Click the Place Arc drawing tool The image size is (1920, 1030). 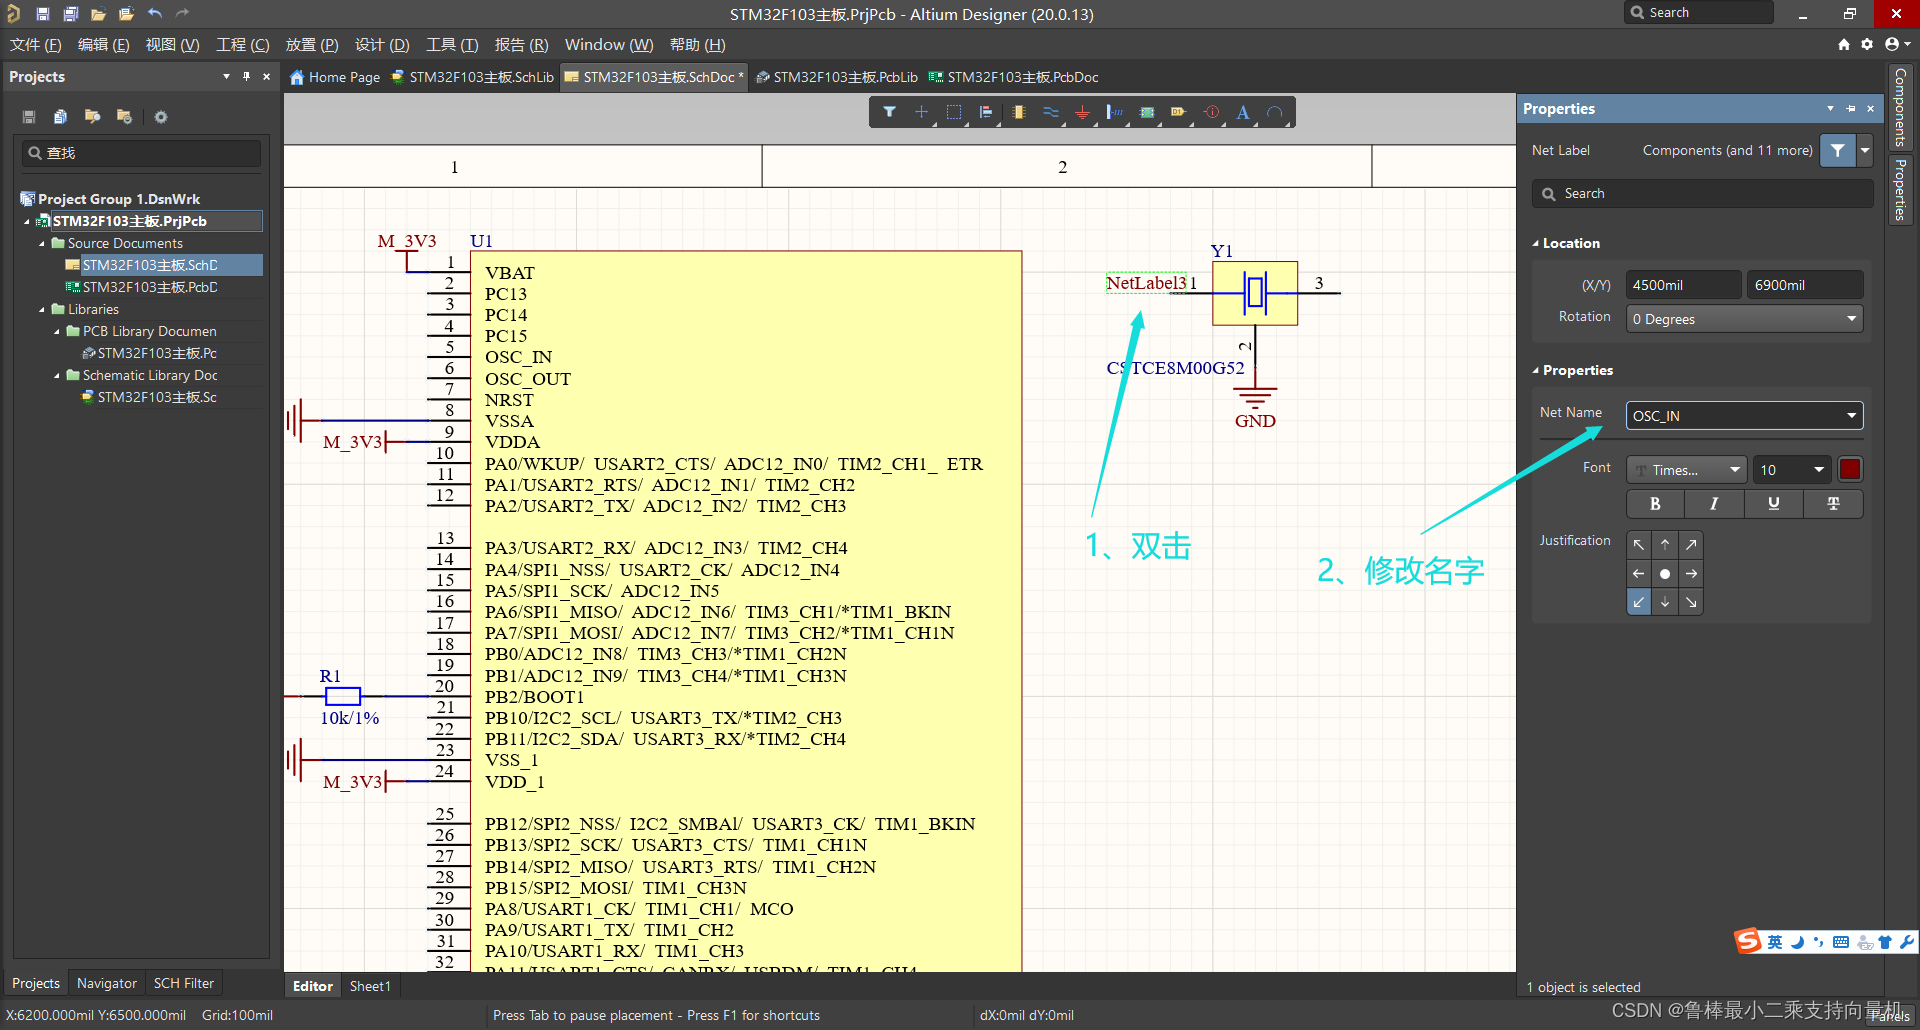click(1274, 112)
